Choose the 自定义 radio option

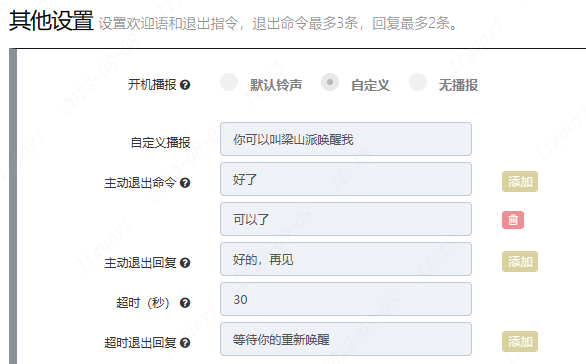pos(330,82)
